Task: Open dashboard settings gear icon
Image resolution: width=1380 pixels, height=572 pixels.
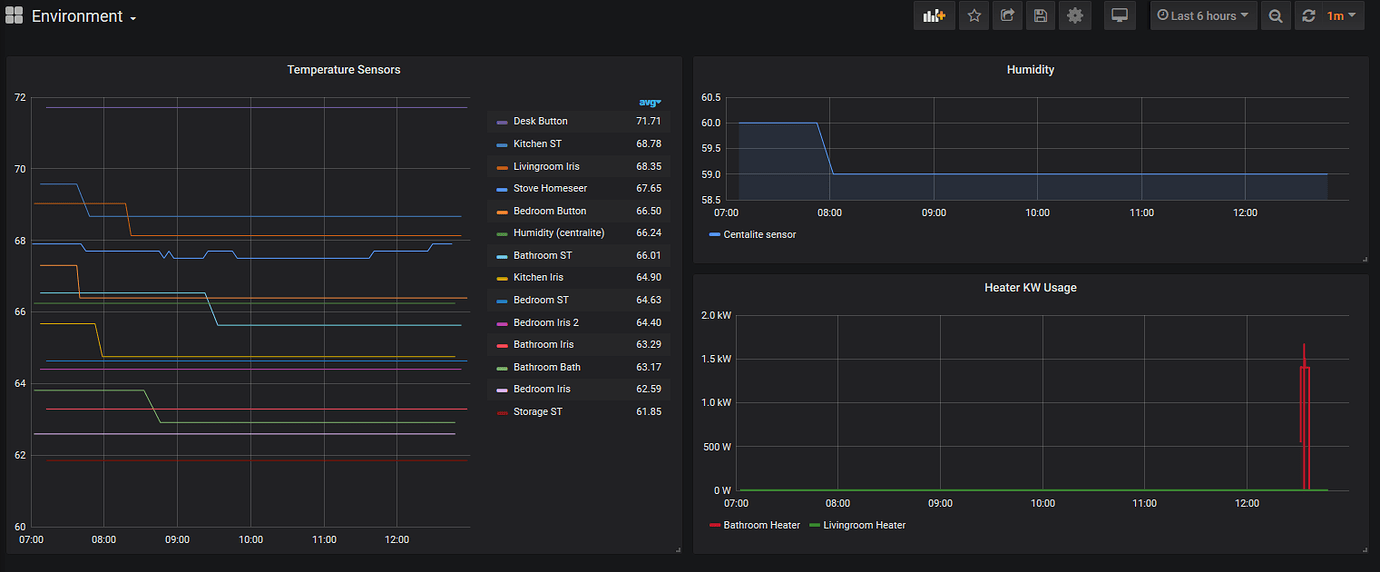Action: [1074, 16]
